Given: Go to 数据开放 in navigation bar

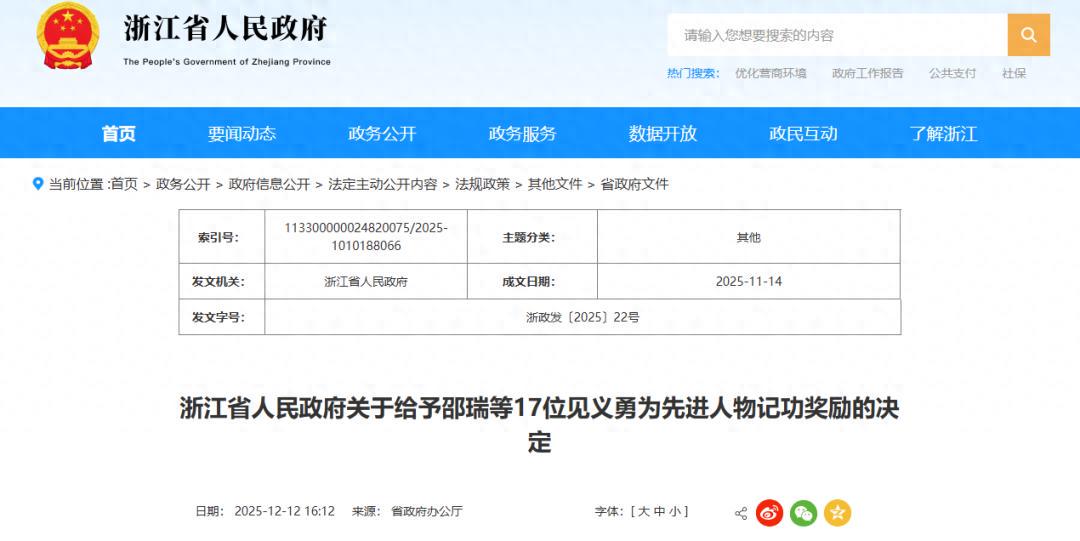Looking at the screenshot, I should coord(662,134).
